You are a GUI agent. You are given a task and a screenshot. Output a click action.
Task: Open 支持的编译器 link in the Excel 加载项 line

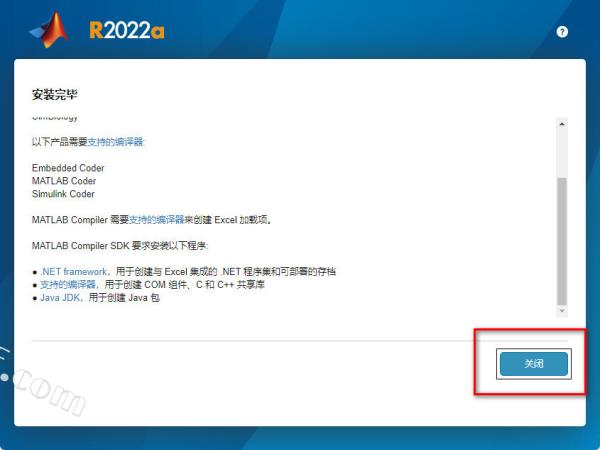[x=157, y=219]
